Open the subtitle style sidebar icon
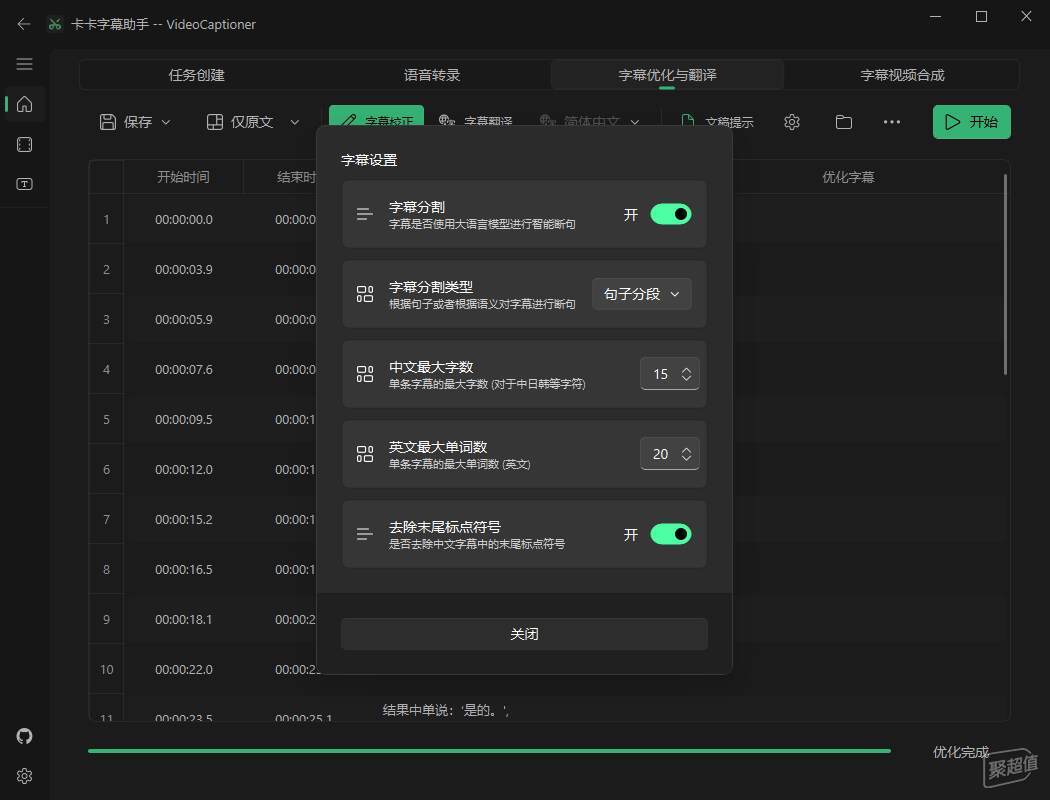 coord(25,184)
